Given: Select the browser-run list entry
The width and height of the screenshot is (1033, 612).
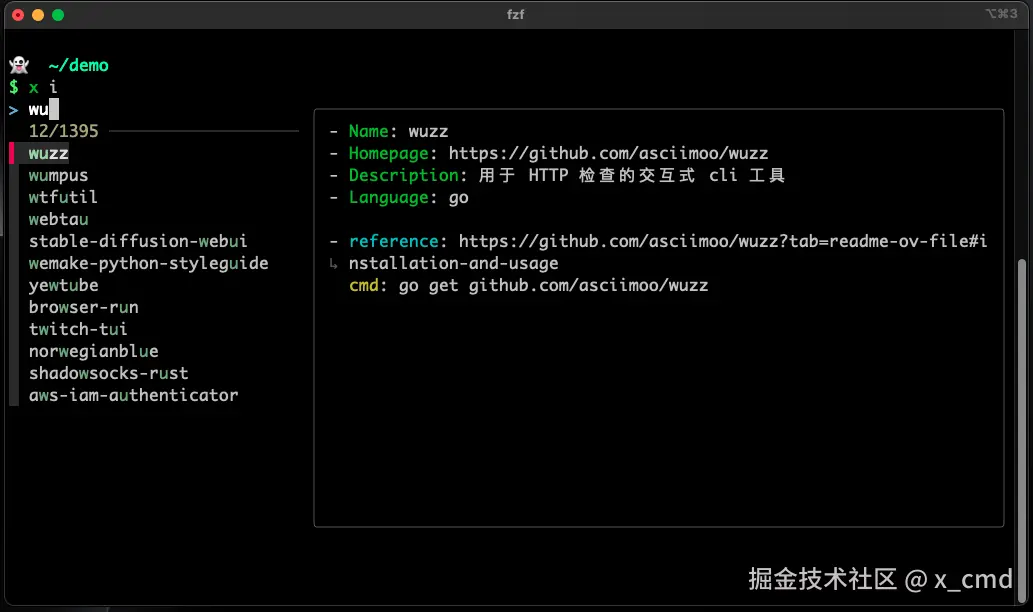Looking at the screenshot, I should 83,307.
